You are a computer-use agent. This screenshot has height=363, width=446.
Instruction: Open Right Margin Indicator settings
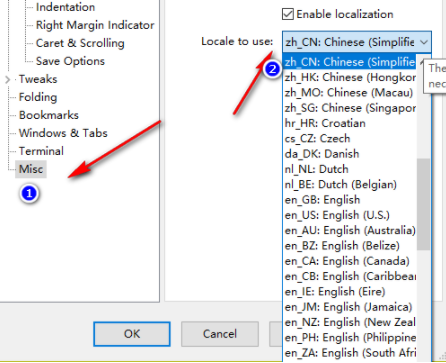pos(95,25)
